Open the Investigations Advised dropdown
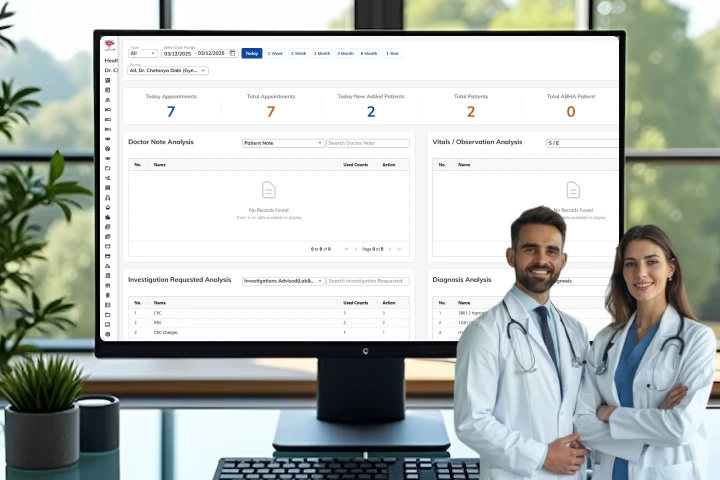This screenshot has height=480, width=720. tap(283, 281)
